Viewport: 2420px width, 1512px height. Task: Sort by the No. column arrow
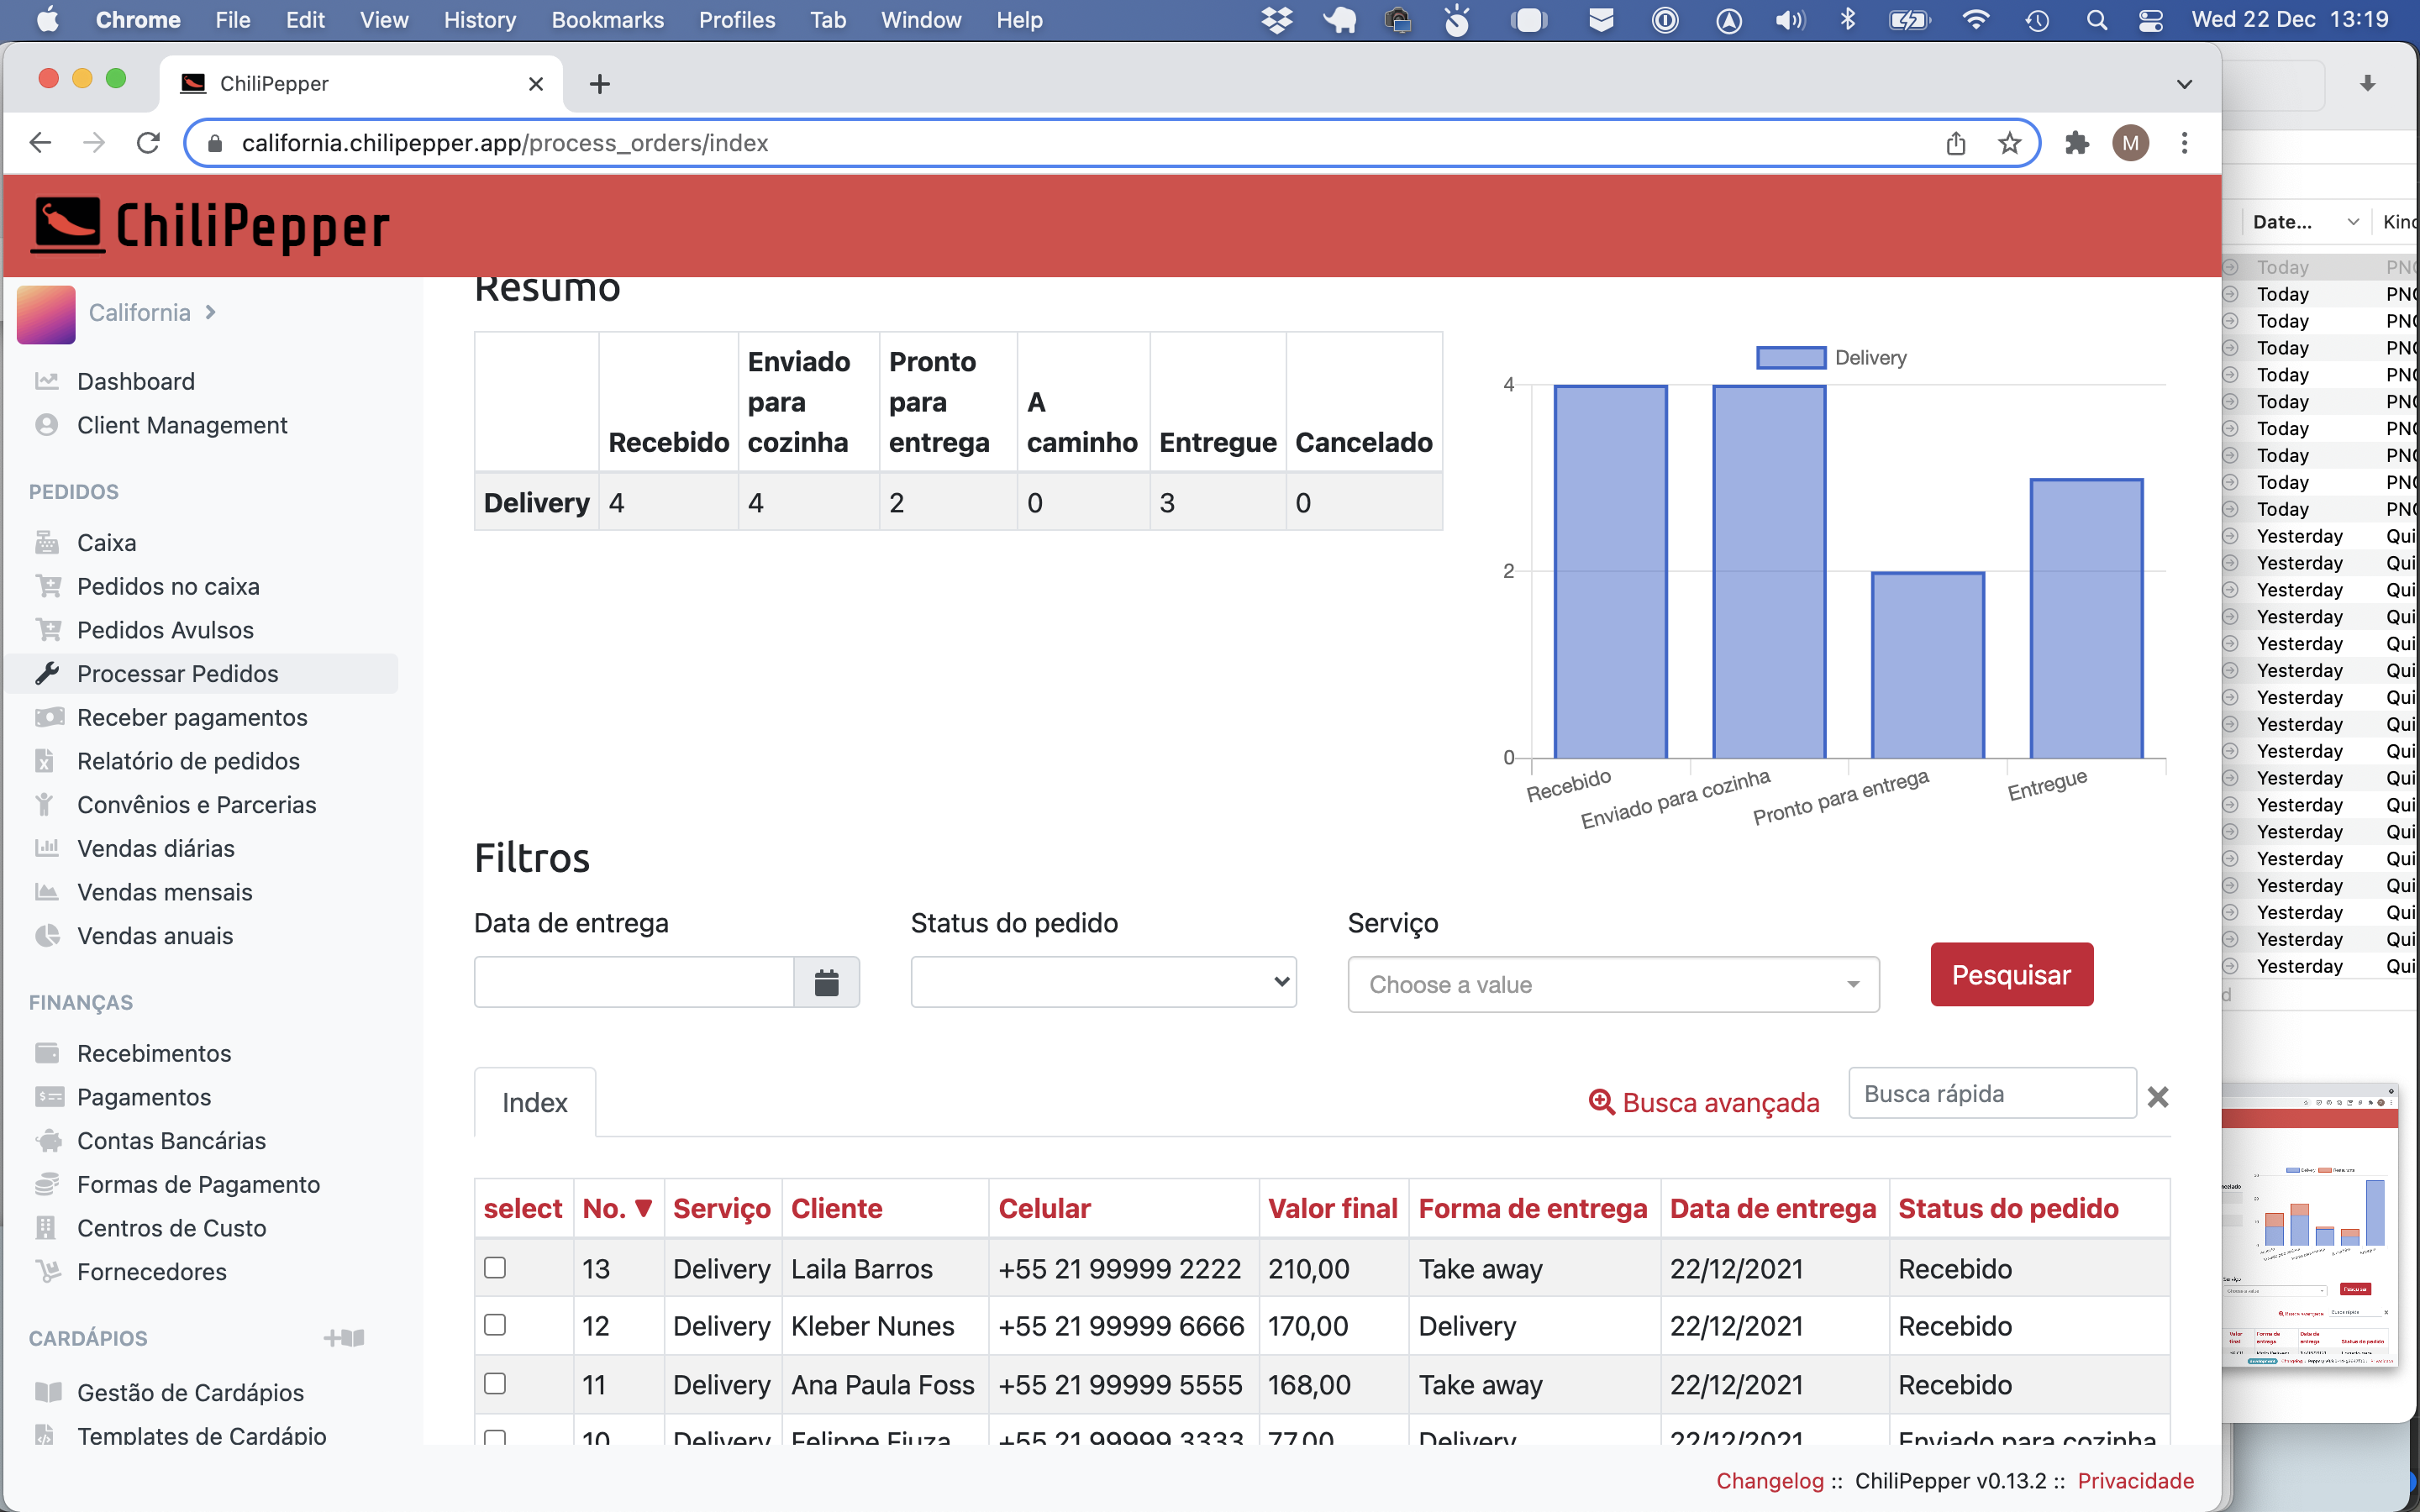tap(644, 1208)
